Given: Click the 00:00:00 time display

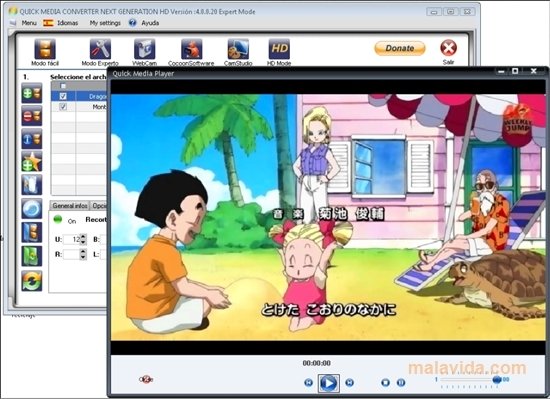Looking at the screenshot, I should pos(316,363).
